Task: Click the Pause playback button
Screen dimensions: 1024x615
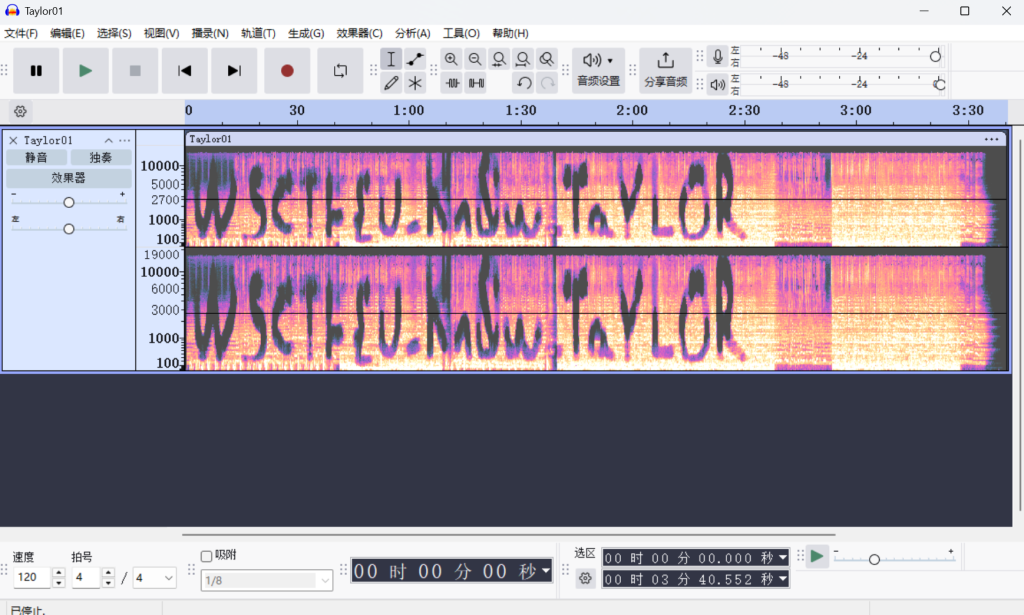Action: [36, 71]
